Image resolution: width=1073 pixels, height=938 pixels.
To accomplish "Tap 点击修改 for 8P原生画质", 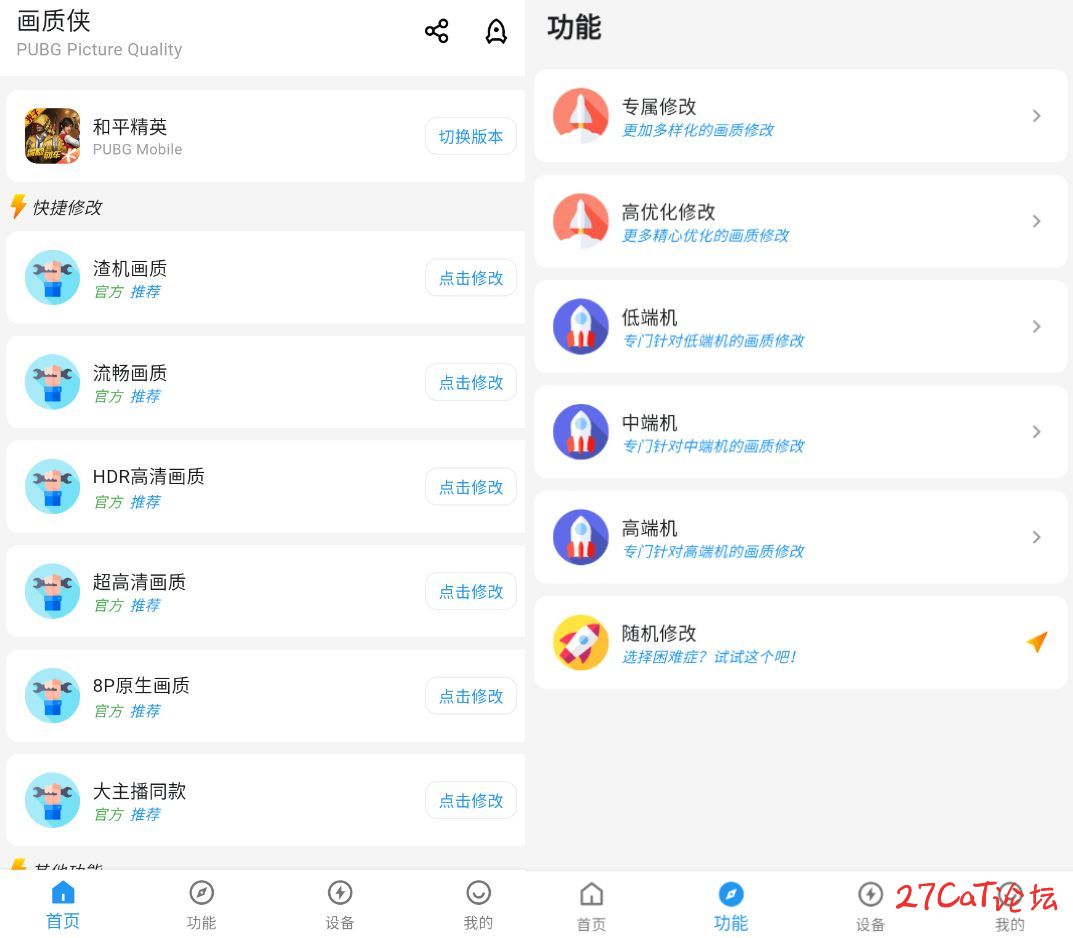I will (x=471, y=696).
